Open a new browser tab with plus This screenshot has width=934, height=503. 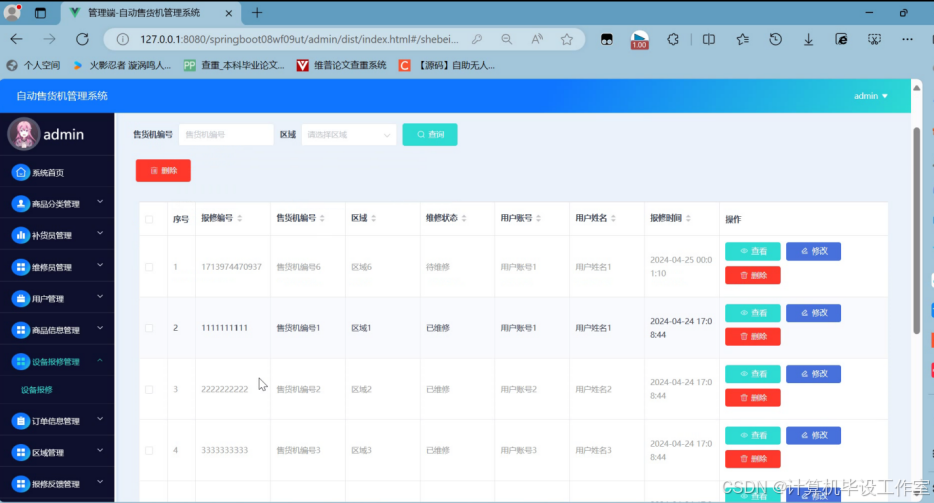pyautogui.click(x=257, y=13)
